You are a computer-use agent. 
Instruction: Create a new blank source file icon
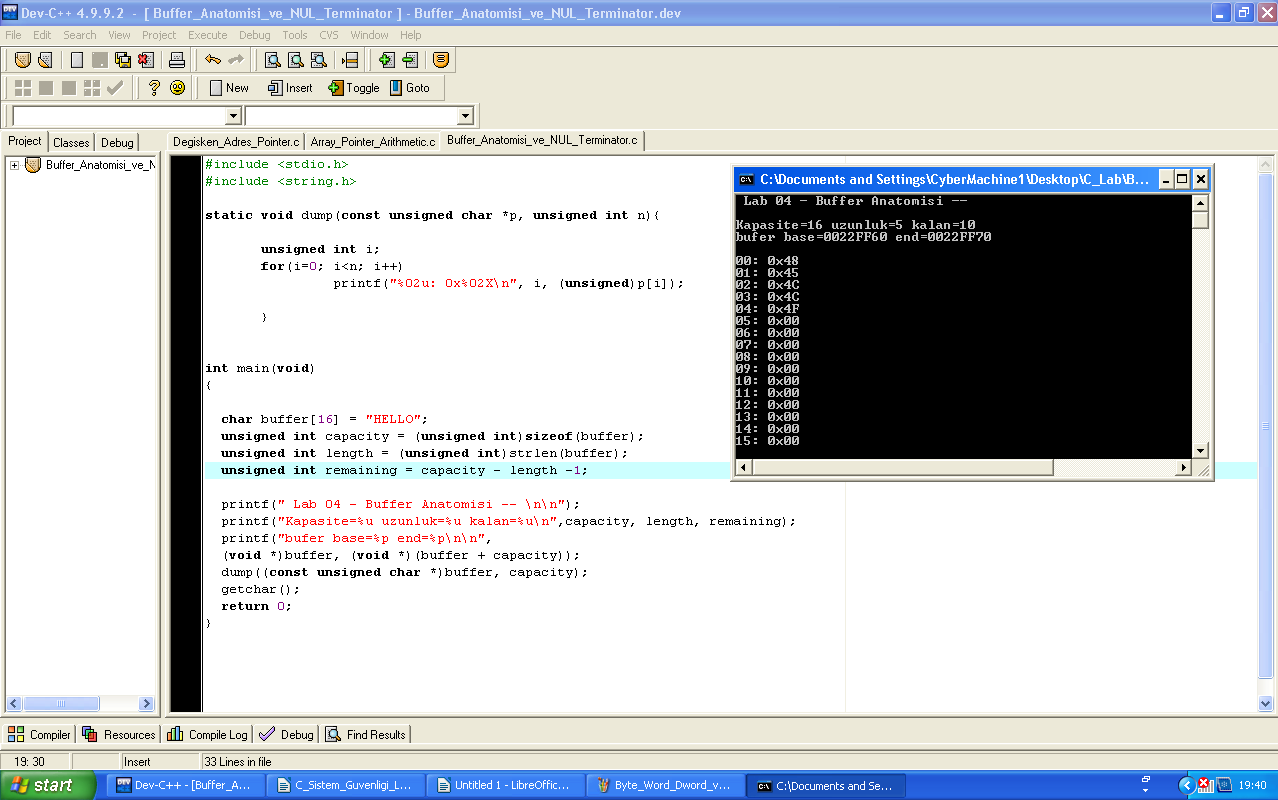pos(77,60)
